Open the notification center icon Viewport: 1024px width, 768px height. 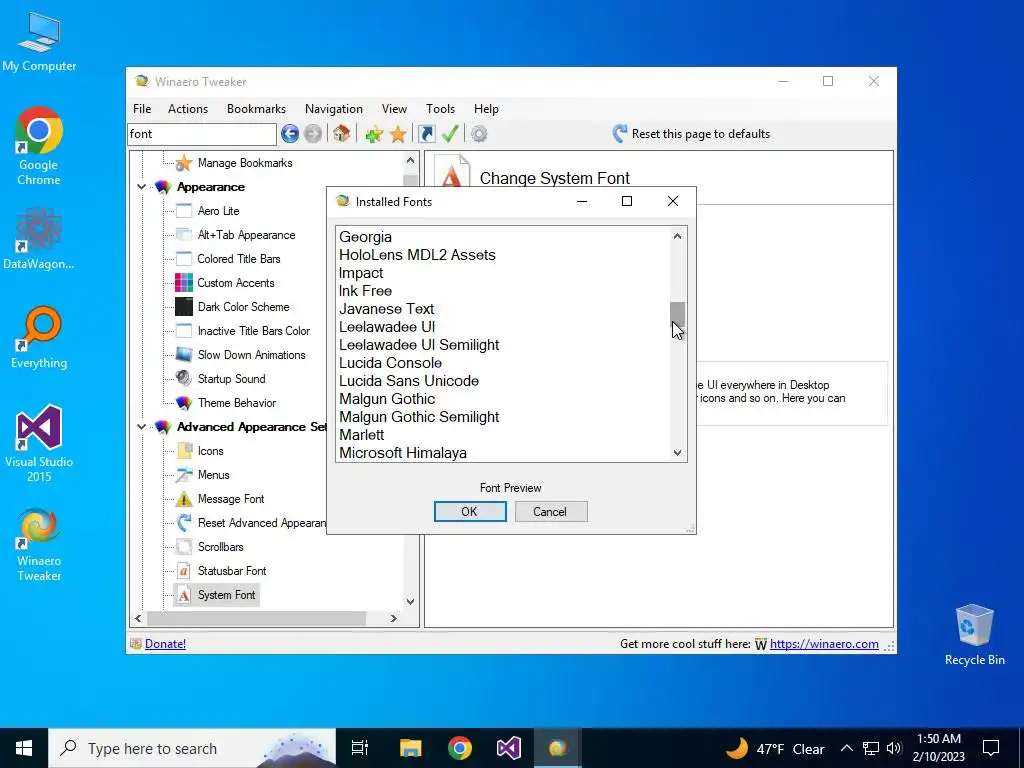(991, 748)
